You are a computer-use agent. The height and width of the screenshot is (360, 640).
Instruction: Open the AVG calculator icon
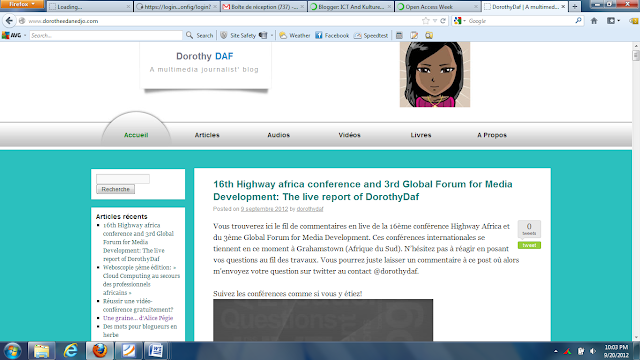coord(399,36)
